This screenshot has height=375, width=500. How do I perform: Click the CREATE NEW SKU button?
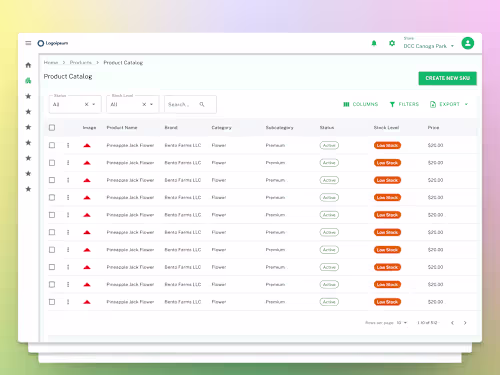point(448,78)
